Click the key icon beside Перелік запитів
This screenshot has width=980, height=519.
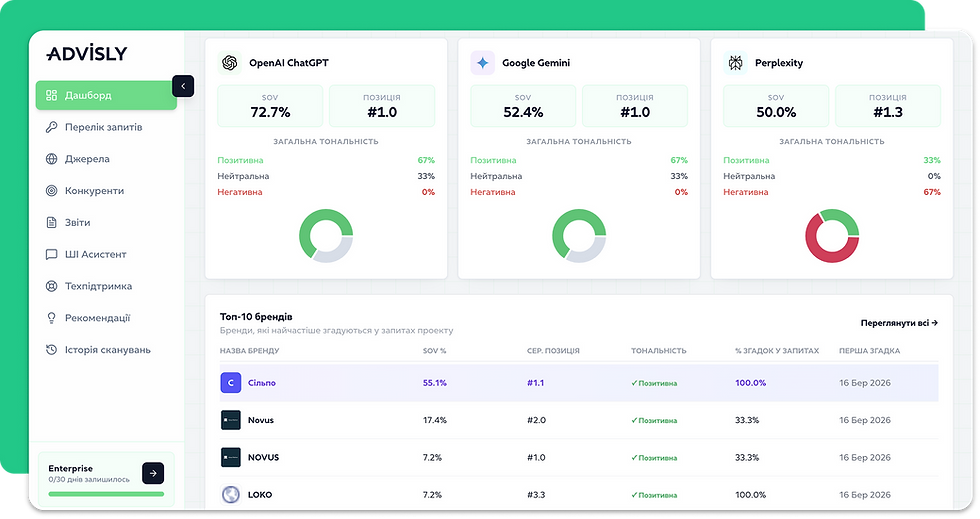[52, 127]
